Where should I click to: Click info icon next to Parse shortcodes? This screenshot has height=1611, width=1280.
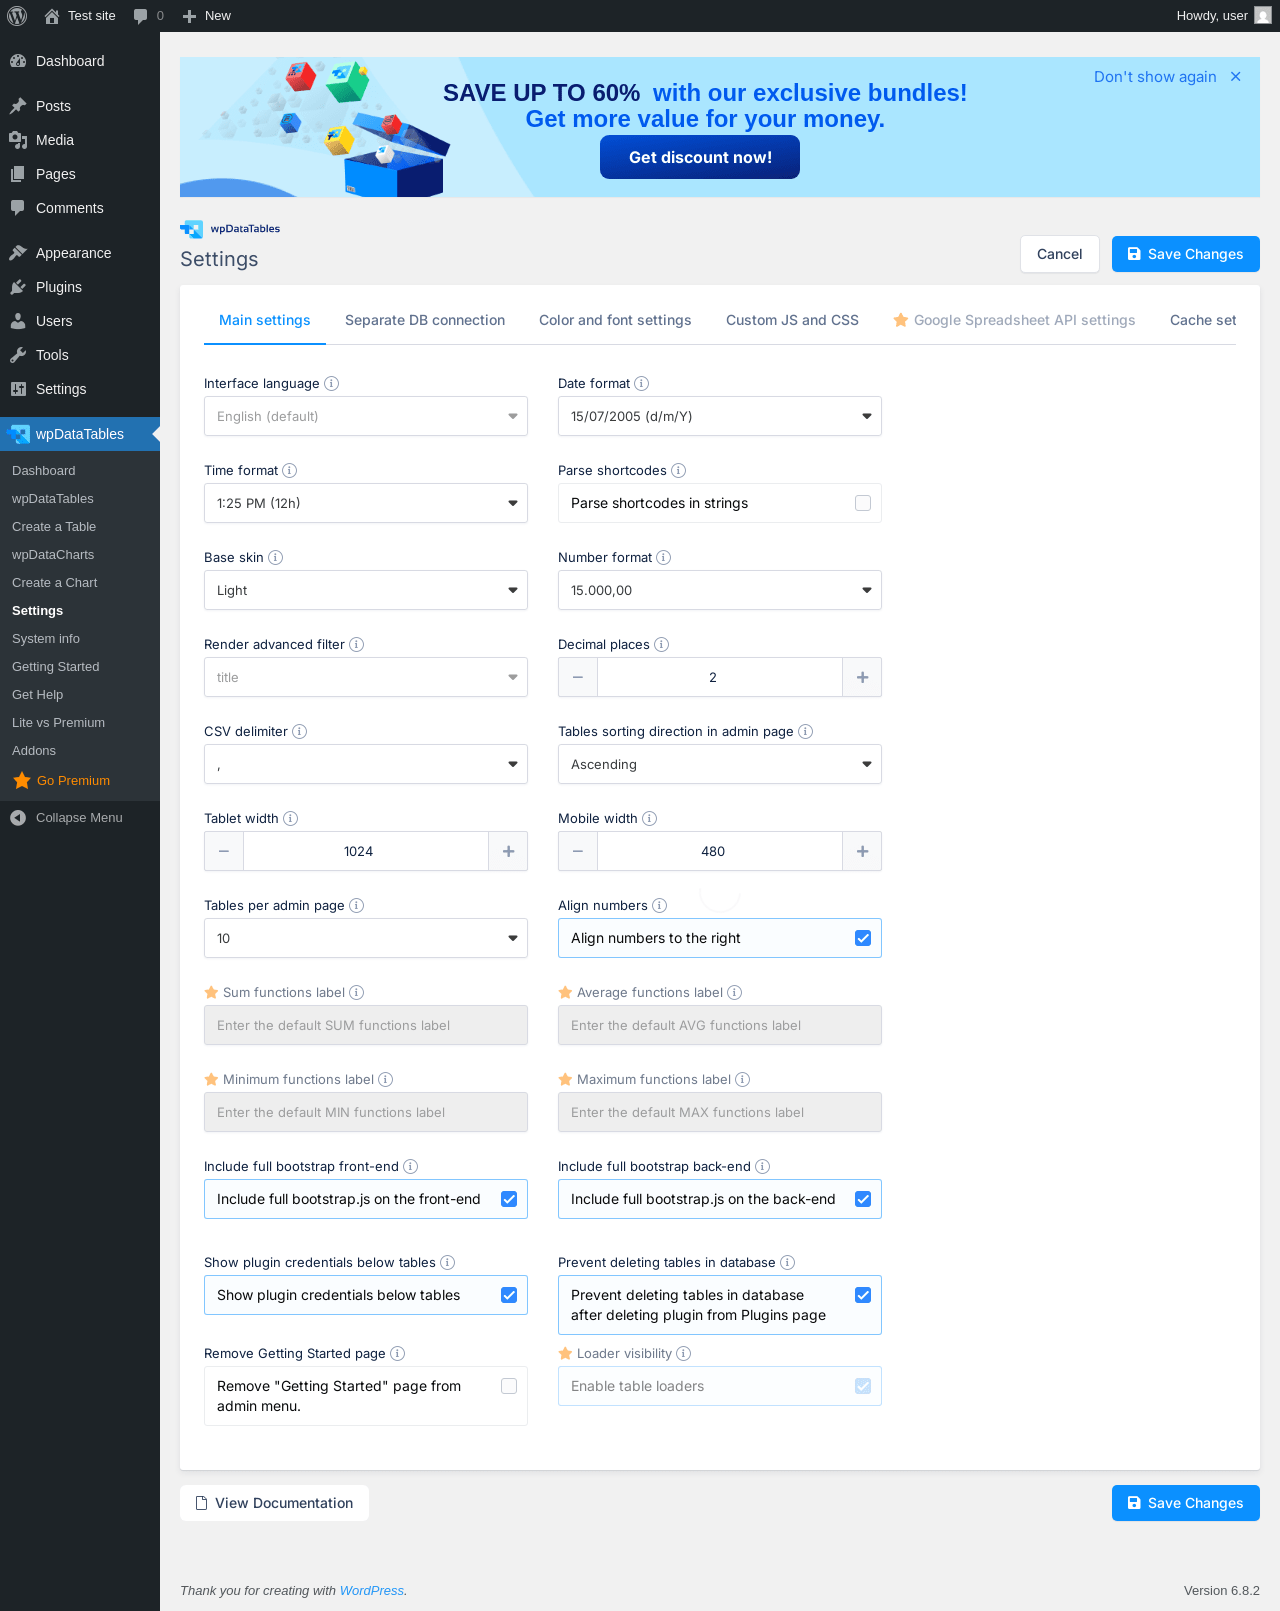pyautogui.click(x=678, y=471)
